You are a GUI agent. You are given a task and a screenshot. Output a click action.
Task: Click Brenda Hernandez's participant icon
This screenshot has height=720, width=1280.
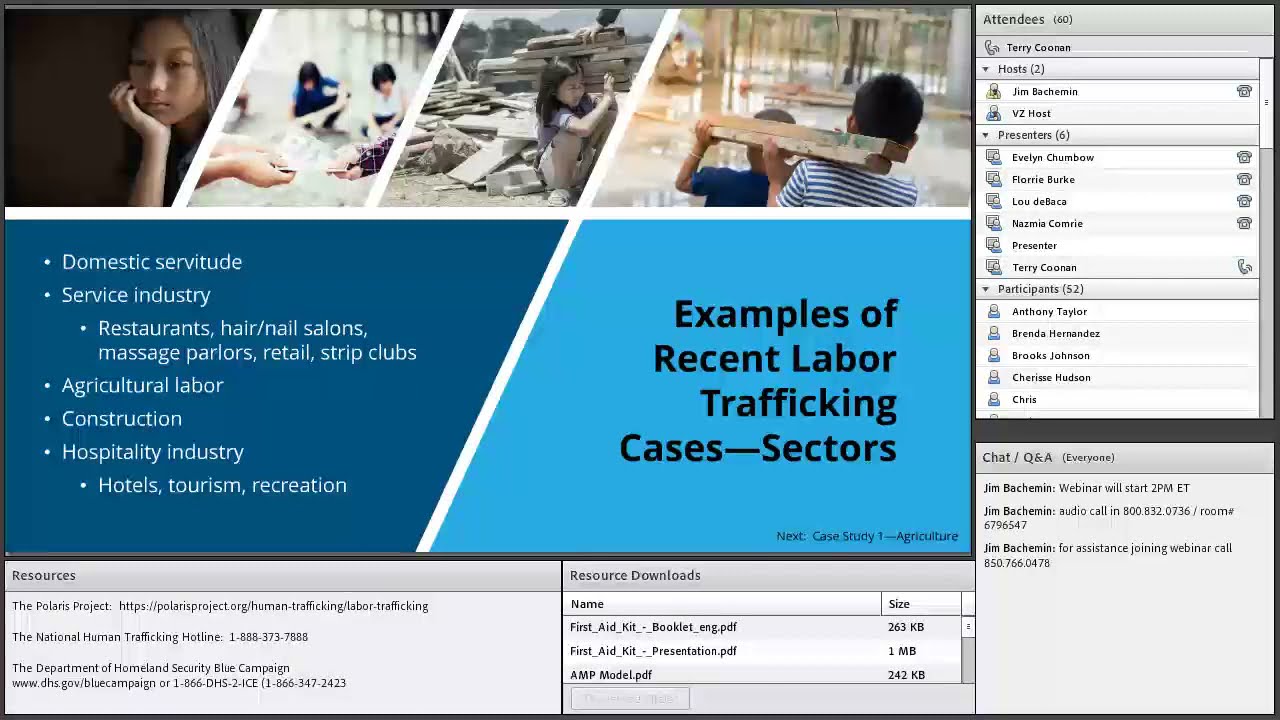pyautogui.click(x=993, y=333)
